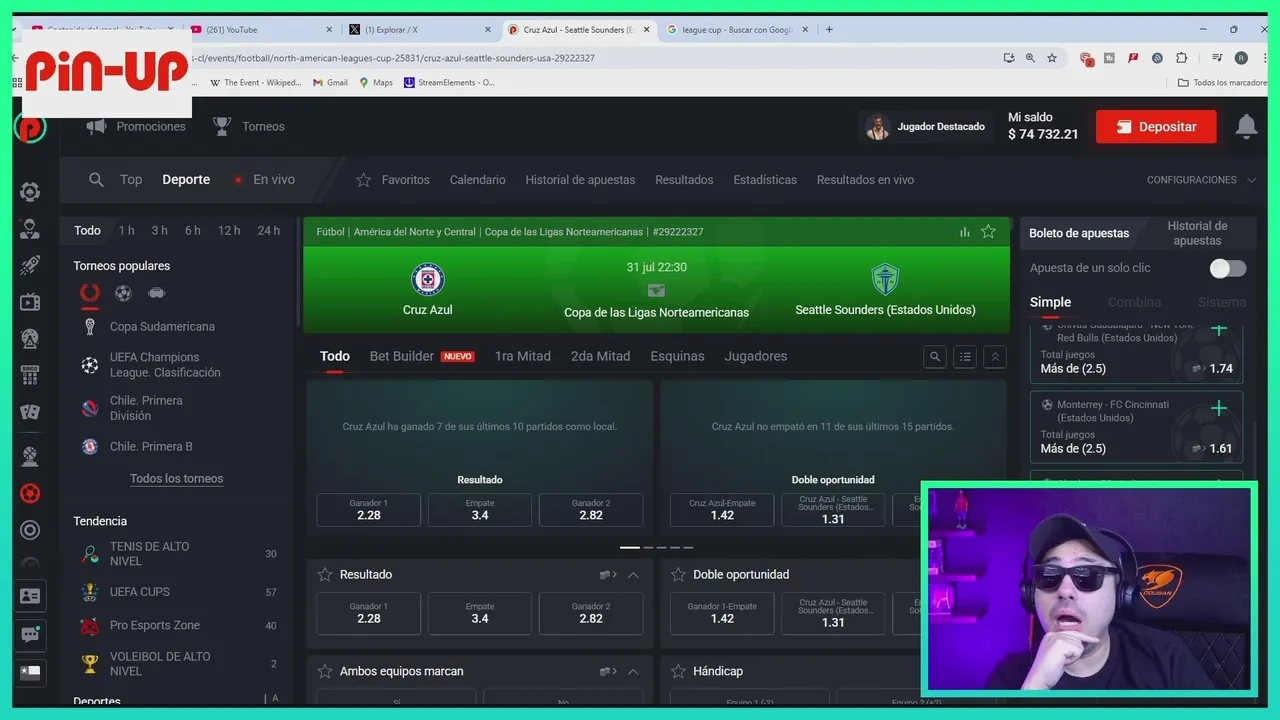The image size is (1280, 720).
Task: Select Ganador 1 odds 2.28 in Resultado section
Action: pos(368,613)
